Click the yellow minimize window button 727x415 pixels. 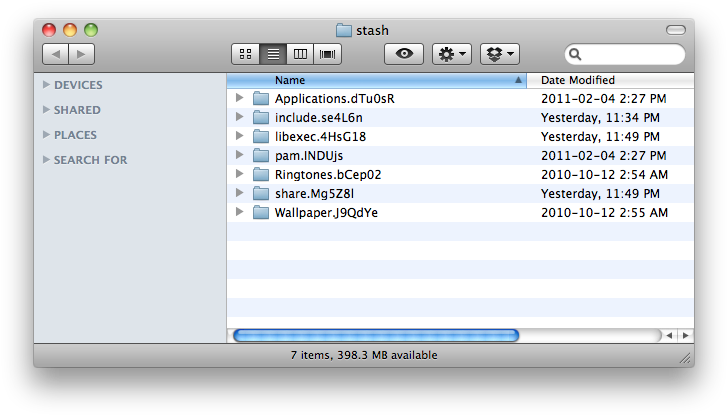(70, 30)
